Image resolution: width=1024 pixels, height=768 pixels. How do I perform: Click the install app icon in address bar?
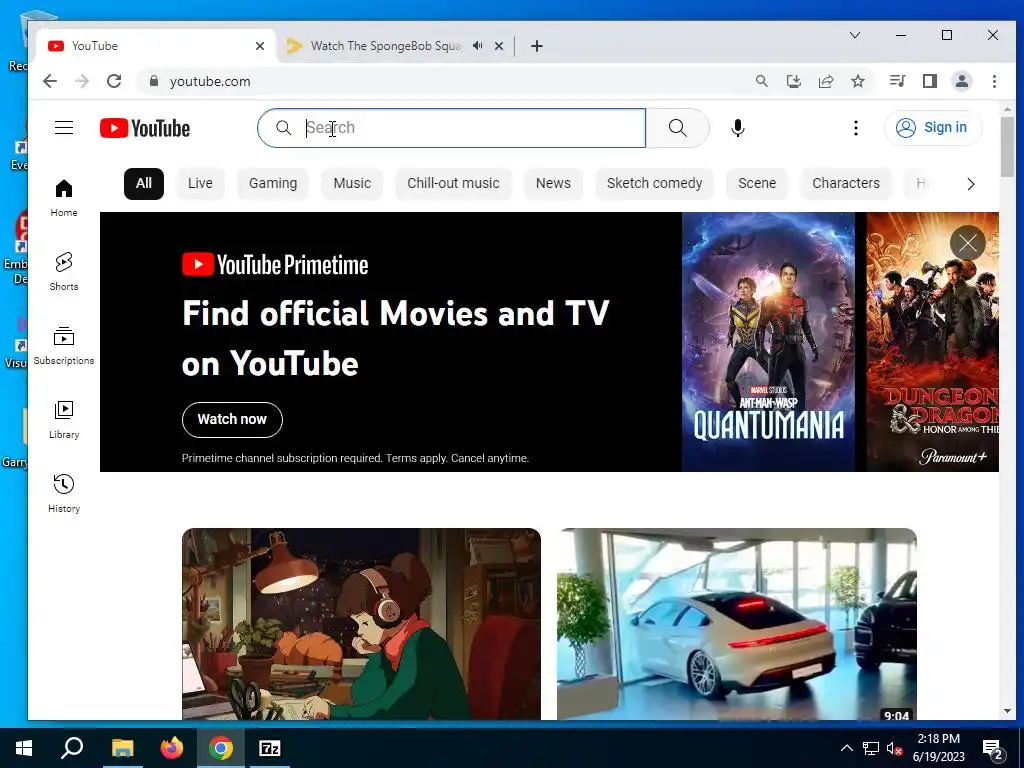793,81
